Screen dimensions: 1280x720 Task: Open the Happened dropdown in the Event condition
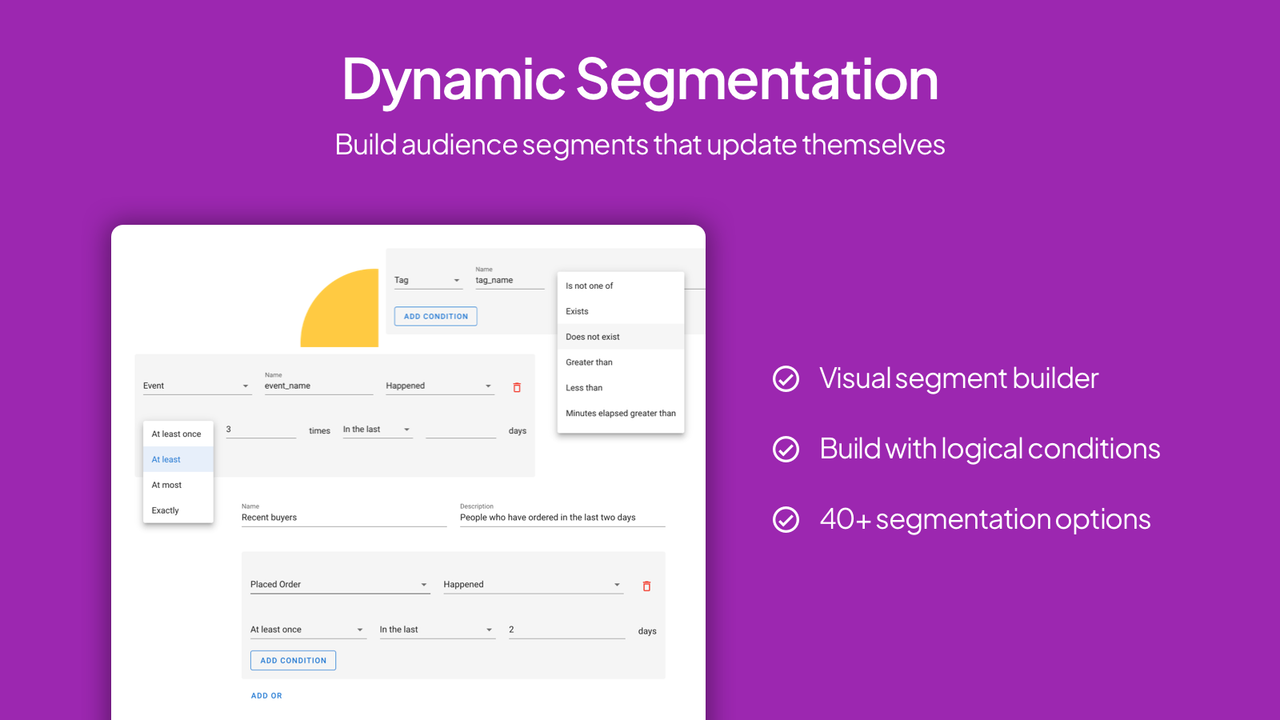440,385
